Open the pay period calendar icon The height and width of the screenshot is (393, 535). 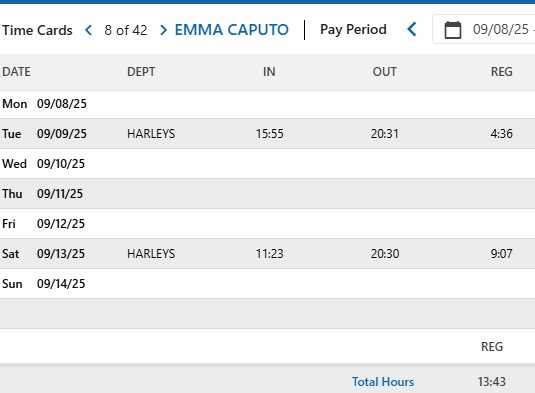coord(453,30)
